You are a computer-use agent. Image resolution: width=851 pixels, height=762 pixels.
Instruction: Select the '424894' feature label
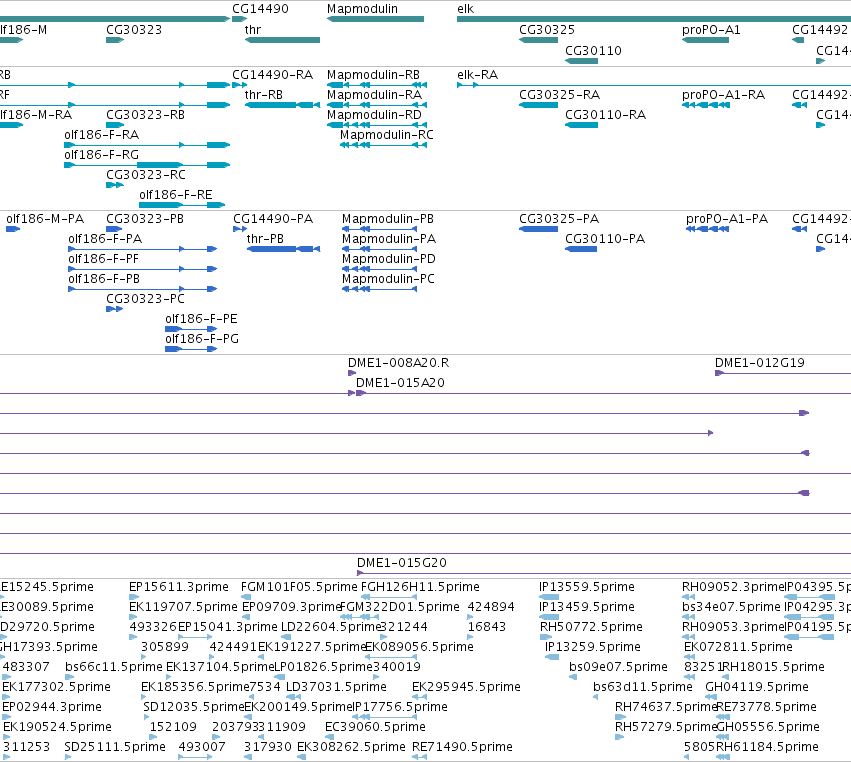[x=491, y=607]
